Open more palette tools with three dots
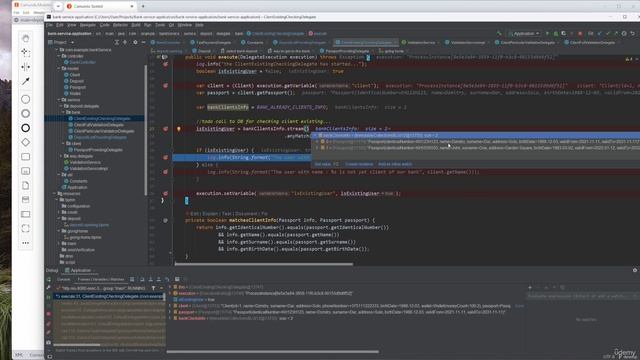 pyautogui.click(x=26, y=243)
